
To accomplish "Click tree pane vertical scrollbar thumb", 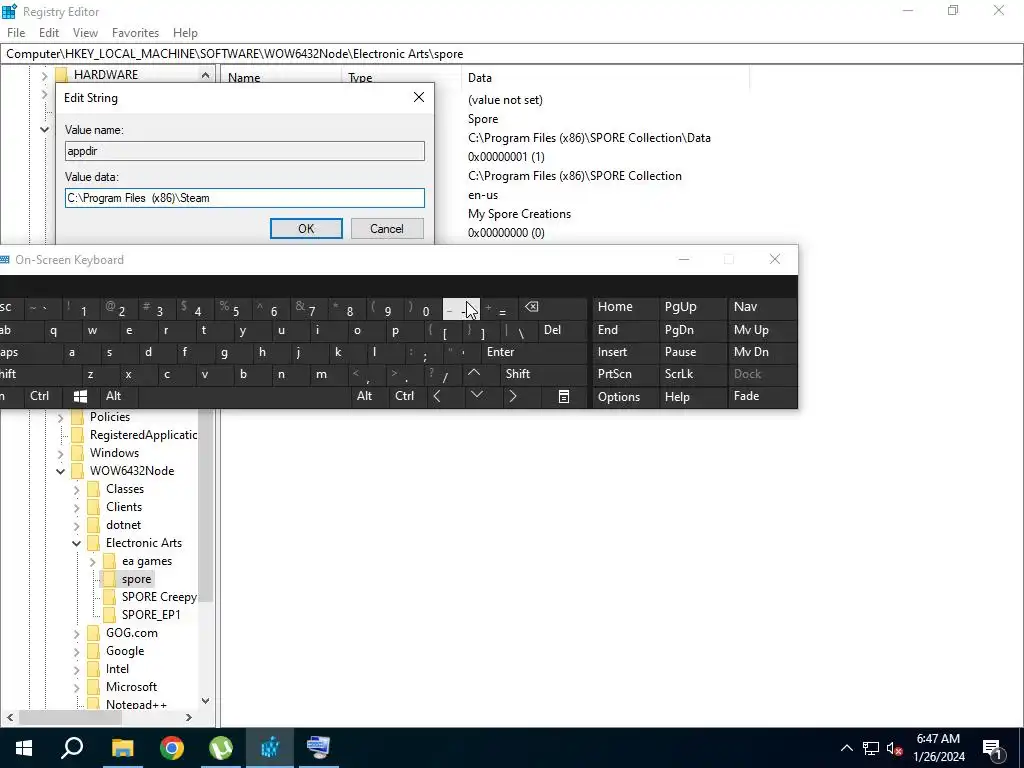I will tap(205, 506).
